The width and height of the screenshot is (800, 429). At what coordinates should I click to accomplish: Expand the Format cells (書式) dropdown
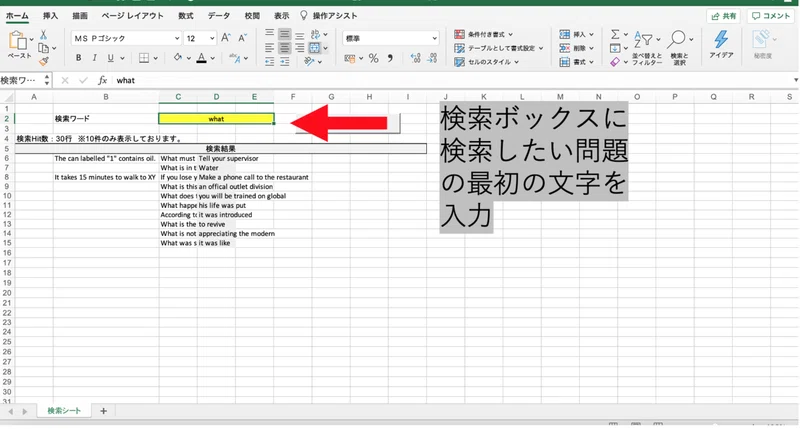[591, 62]
